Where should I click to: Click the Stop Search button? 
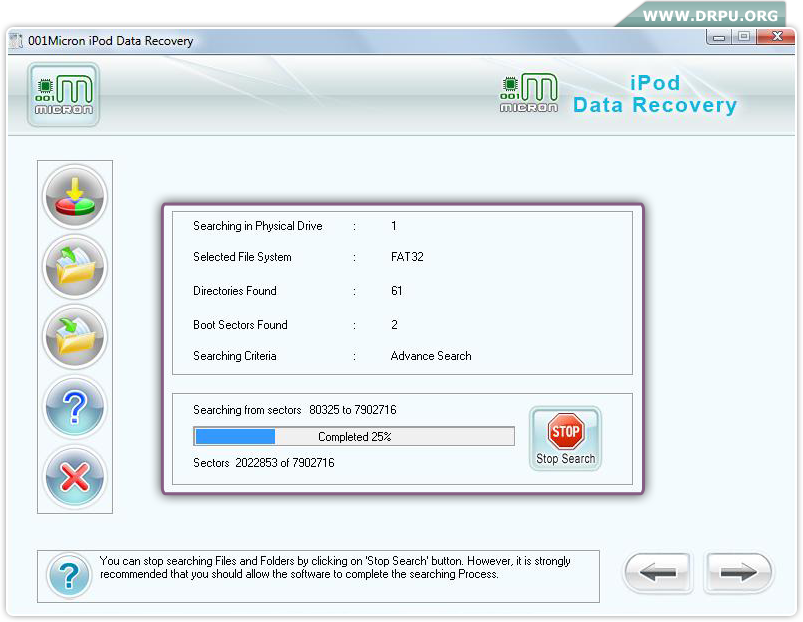(565, 439)
